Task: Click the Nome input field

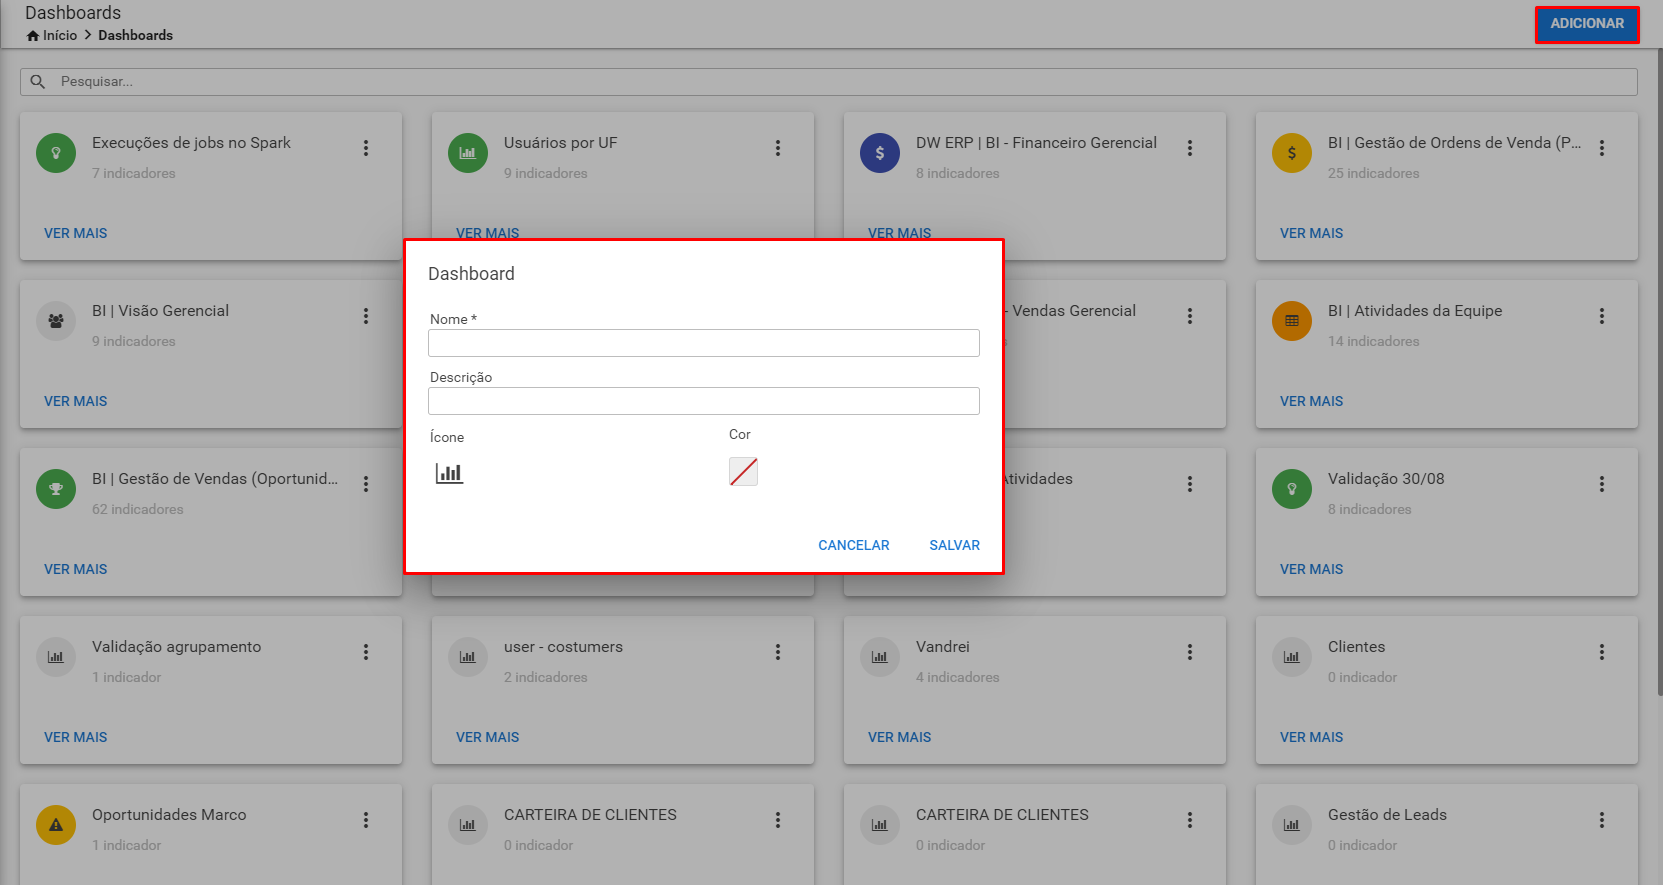Action: coord(704,343)
